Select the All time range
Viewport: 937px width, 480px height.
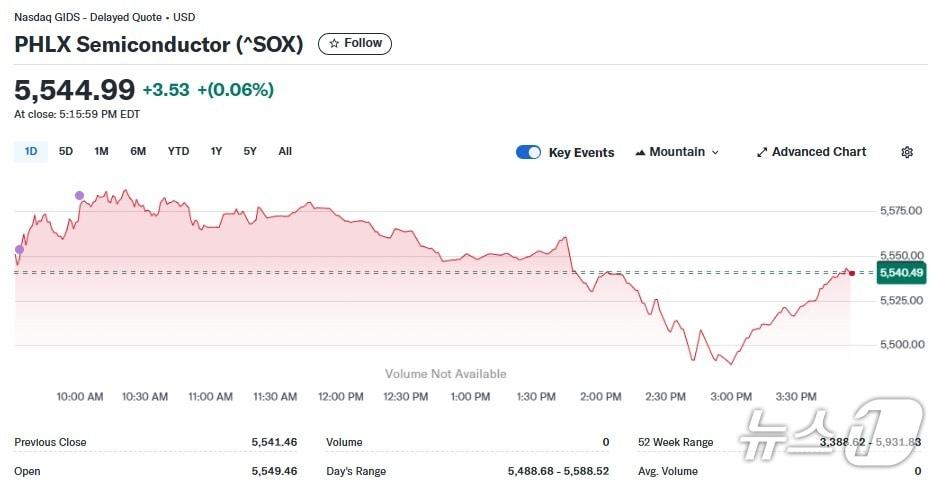point(285,151)
